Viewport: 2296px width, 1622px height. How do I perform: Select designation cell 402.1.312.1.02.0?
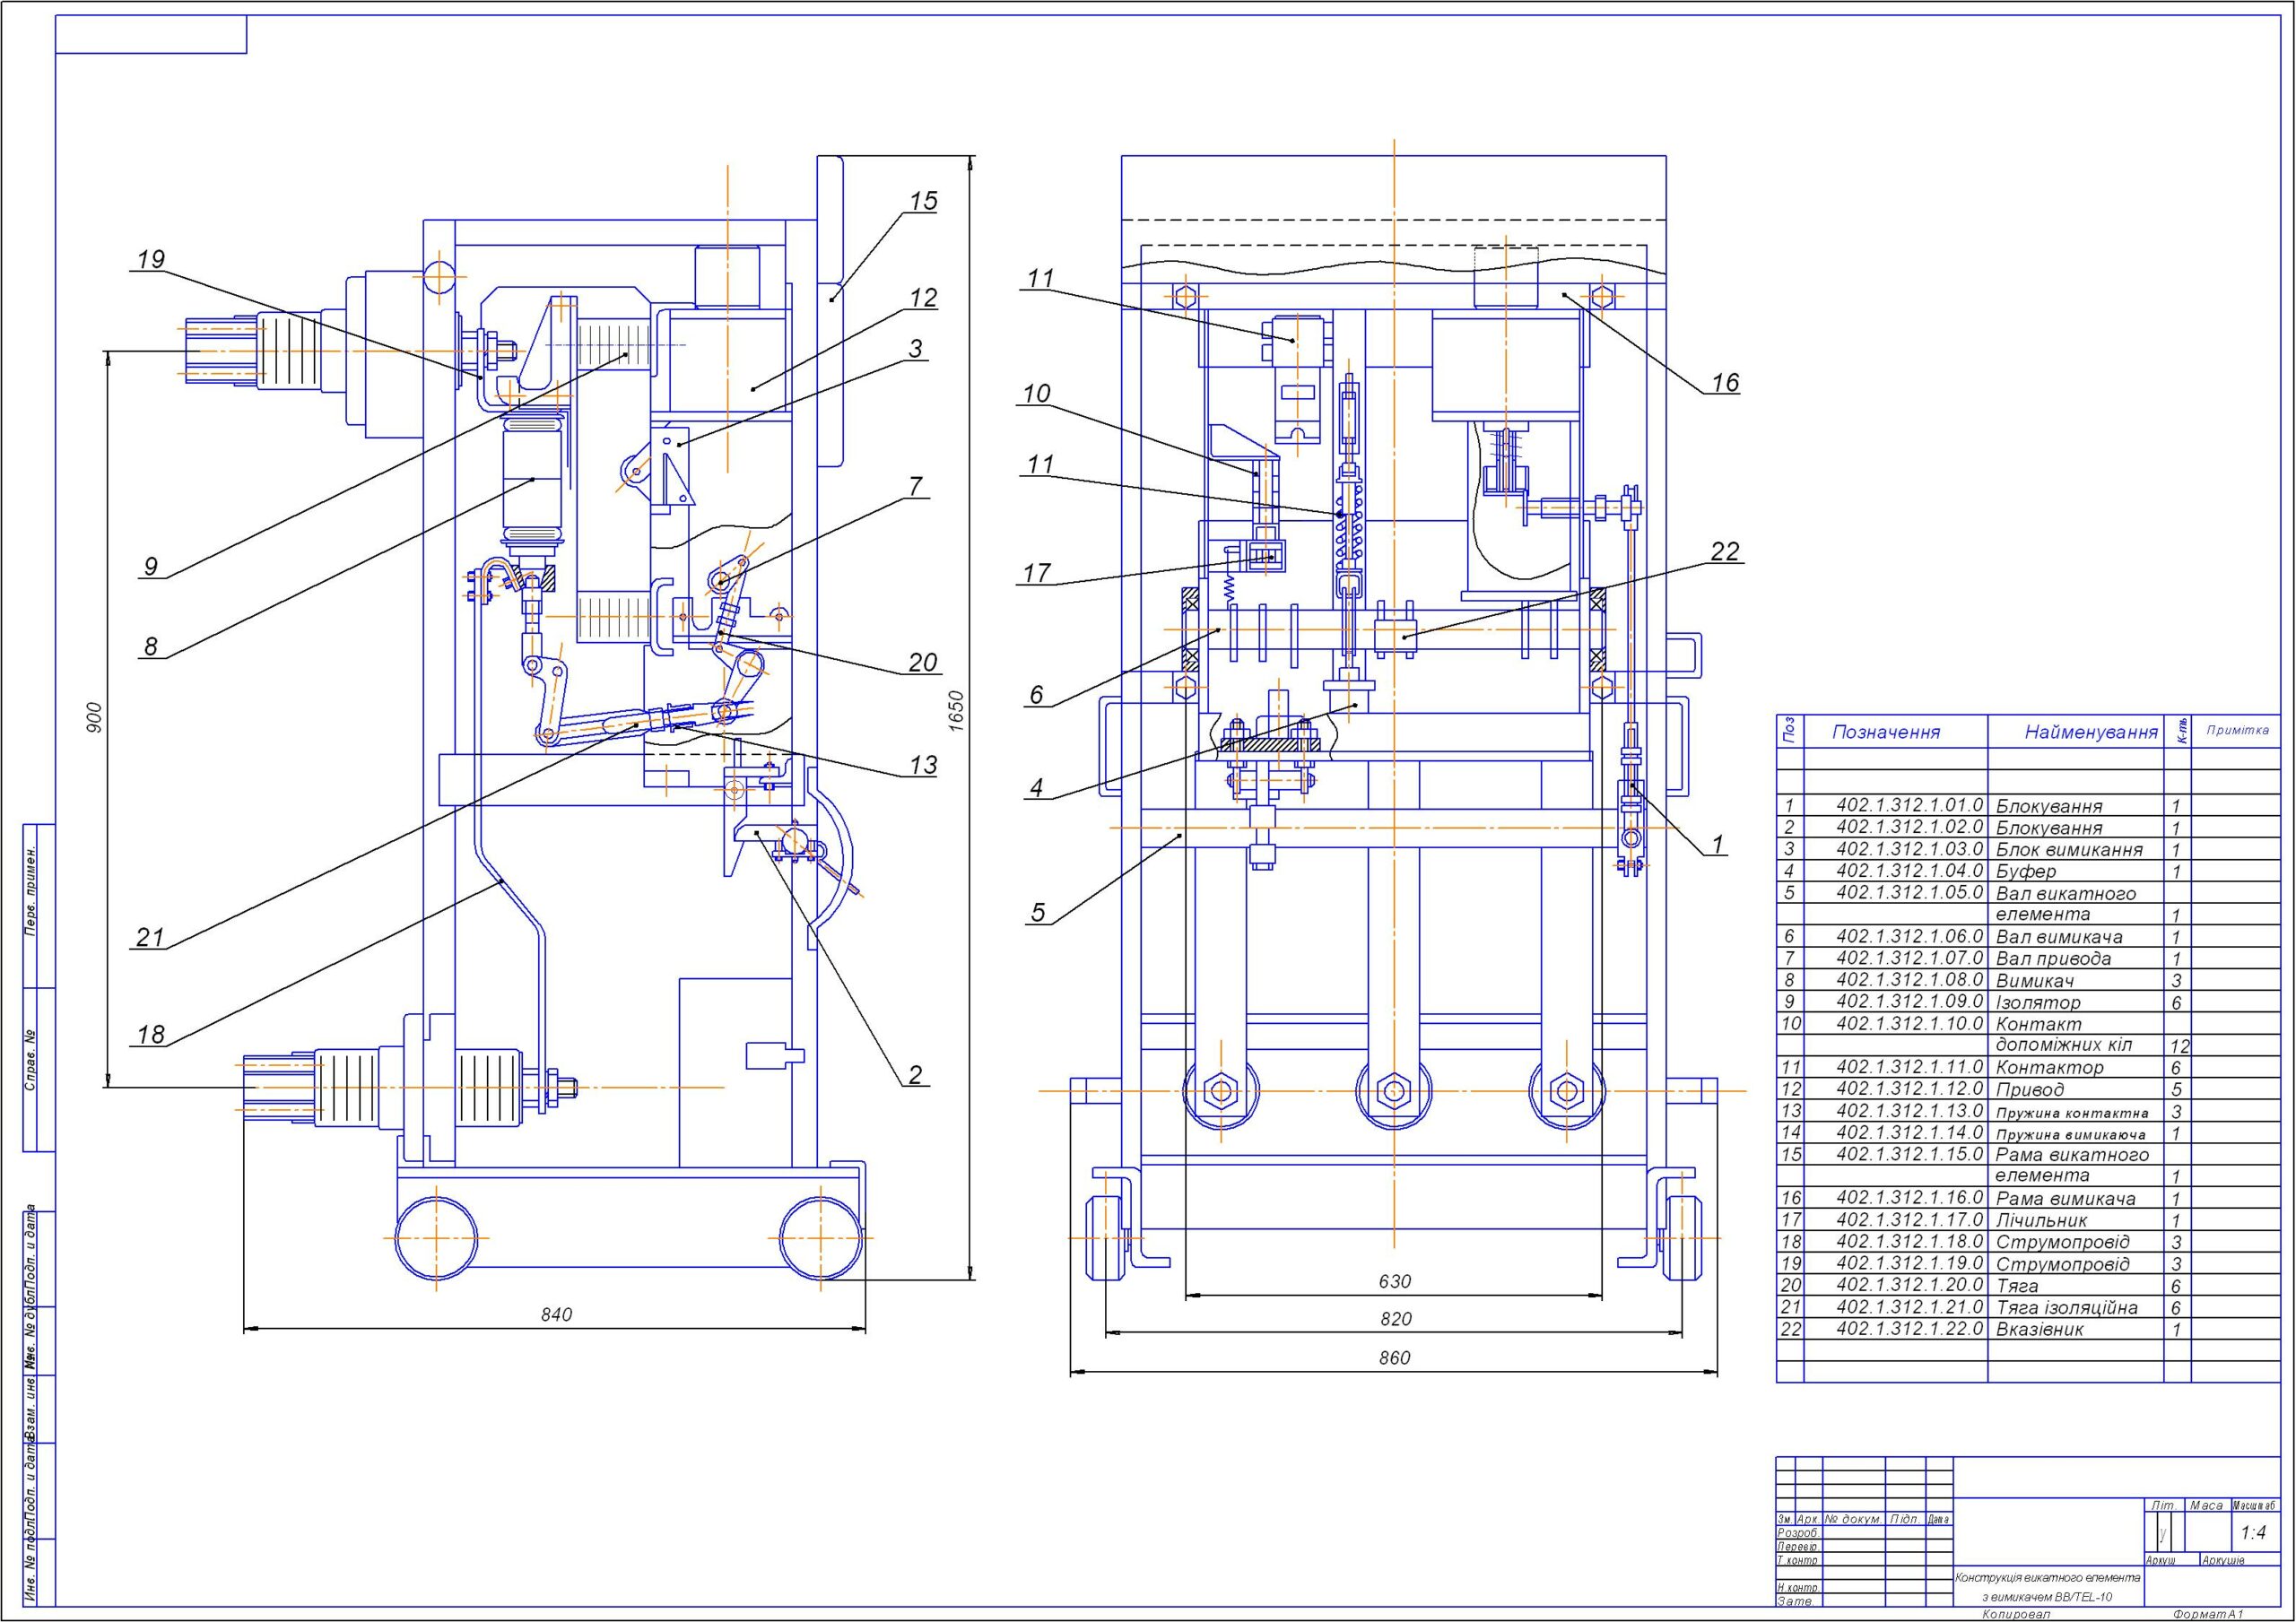tap(1910, 827)
